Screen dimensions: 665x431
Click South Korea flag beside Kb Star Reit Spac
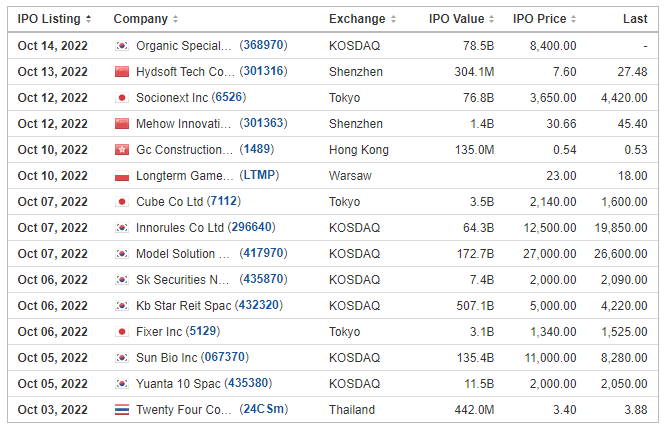coord(122,305)
